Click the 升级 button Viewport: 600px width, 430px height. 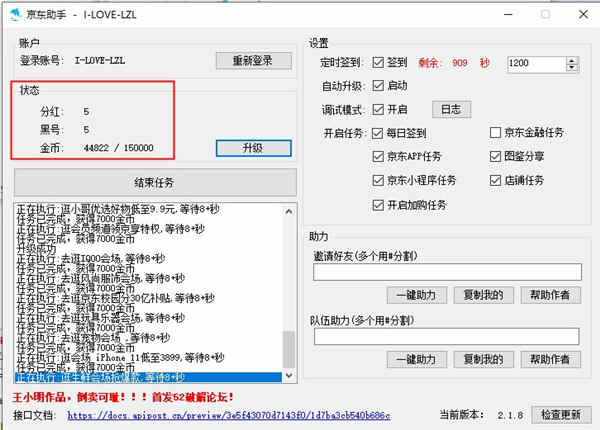(254, 148)
